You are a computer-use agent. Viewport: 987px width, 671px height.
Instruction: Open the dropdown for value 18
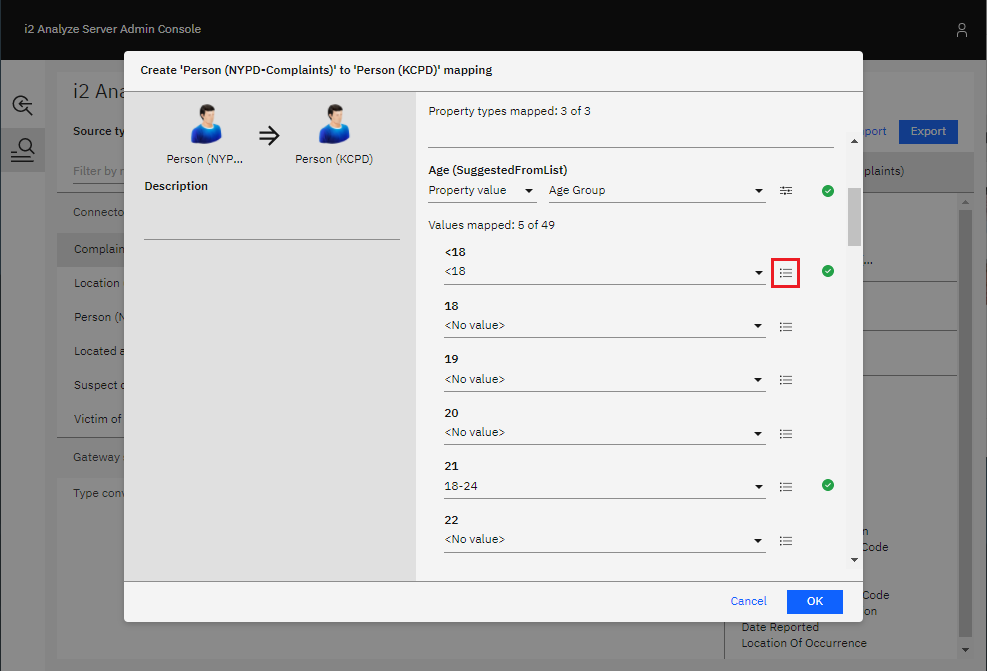tap(604, 326)
